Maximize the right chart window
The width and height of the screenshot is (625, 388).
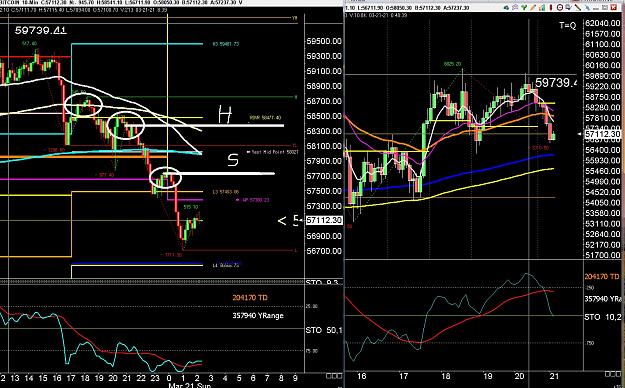[605, 7]
